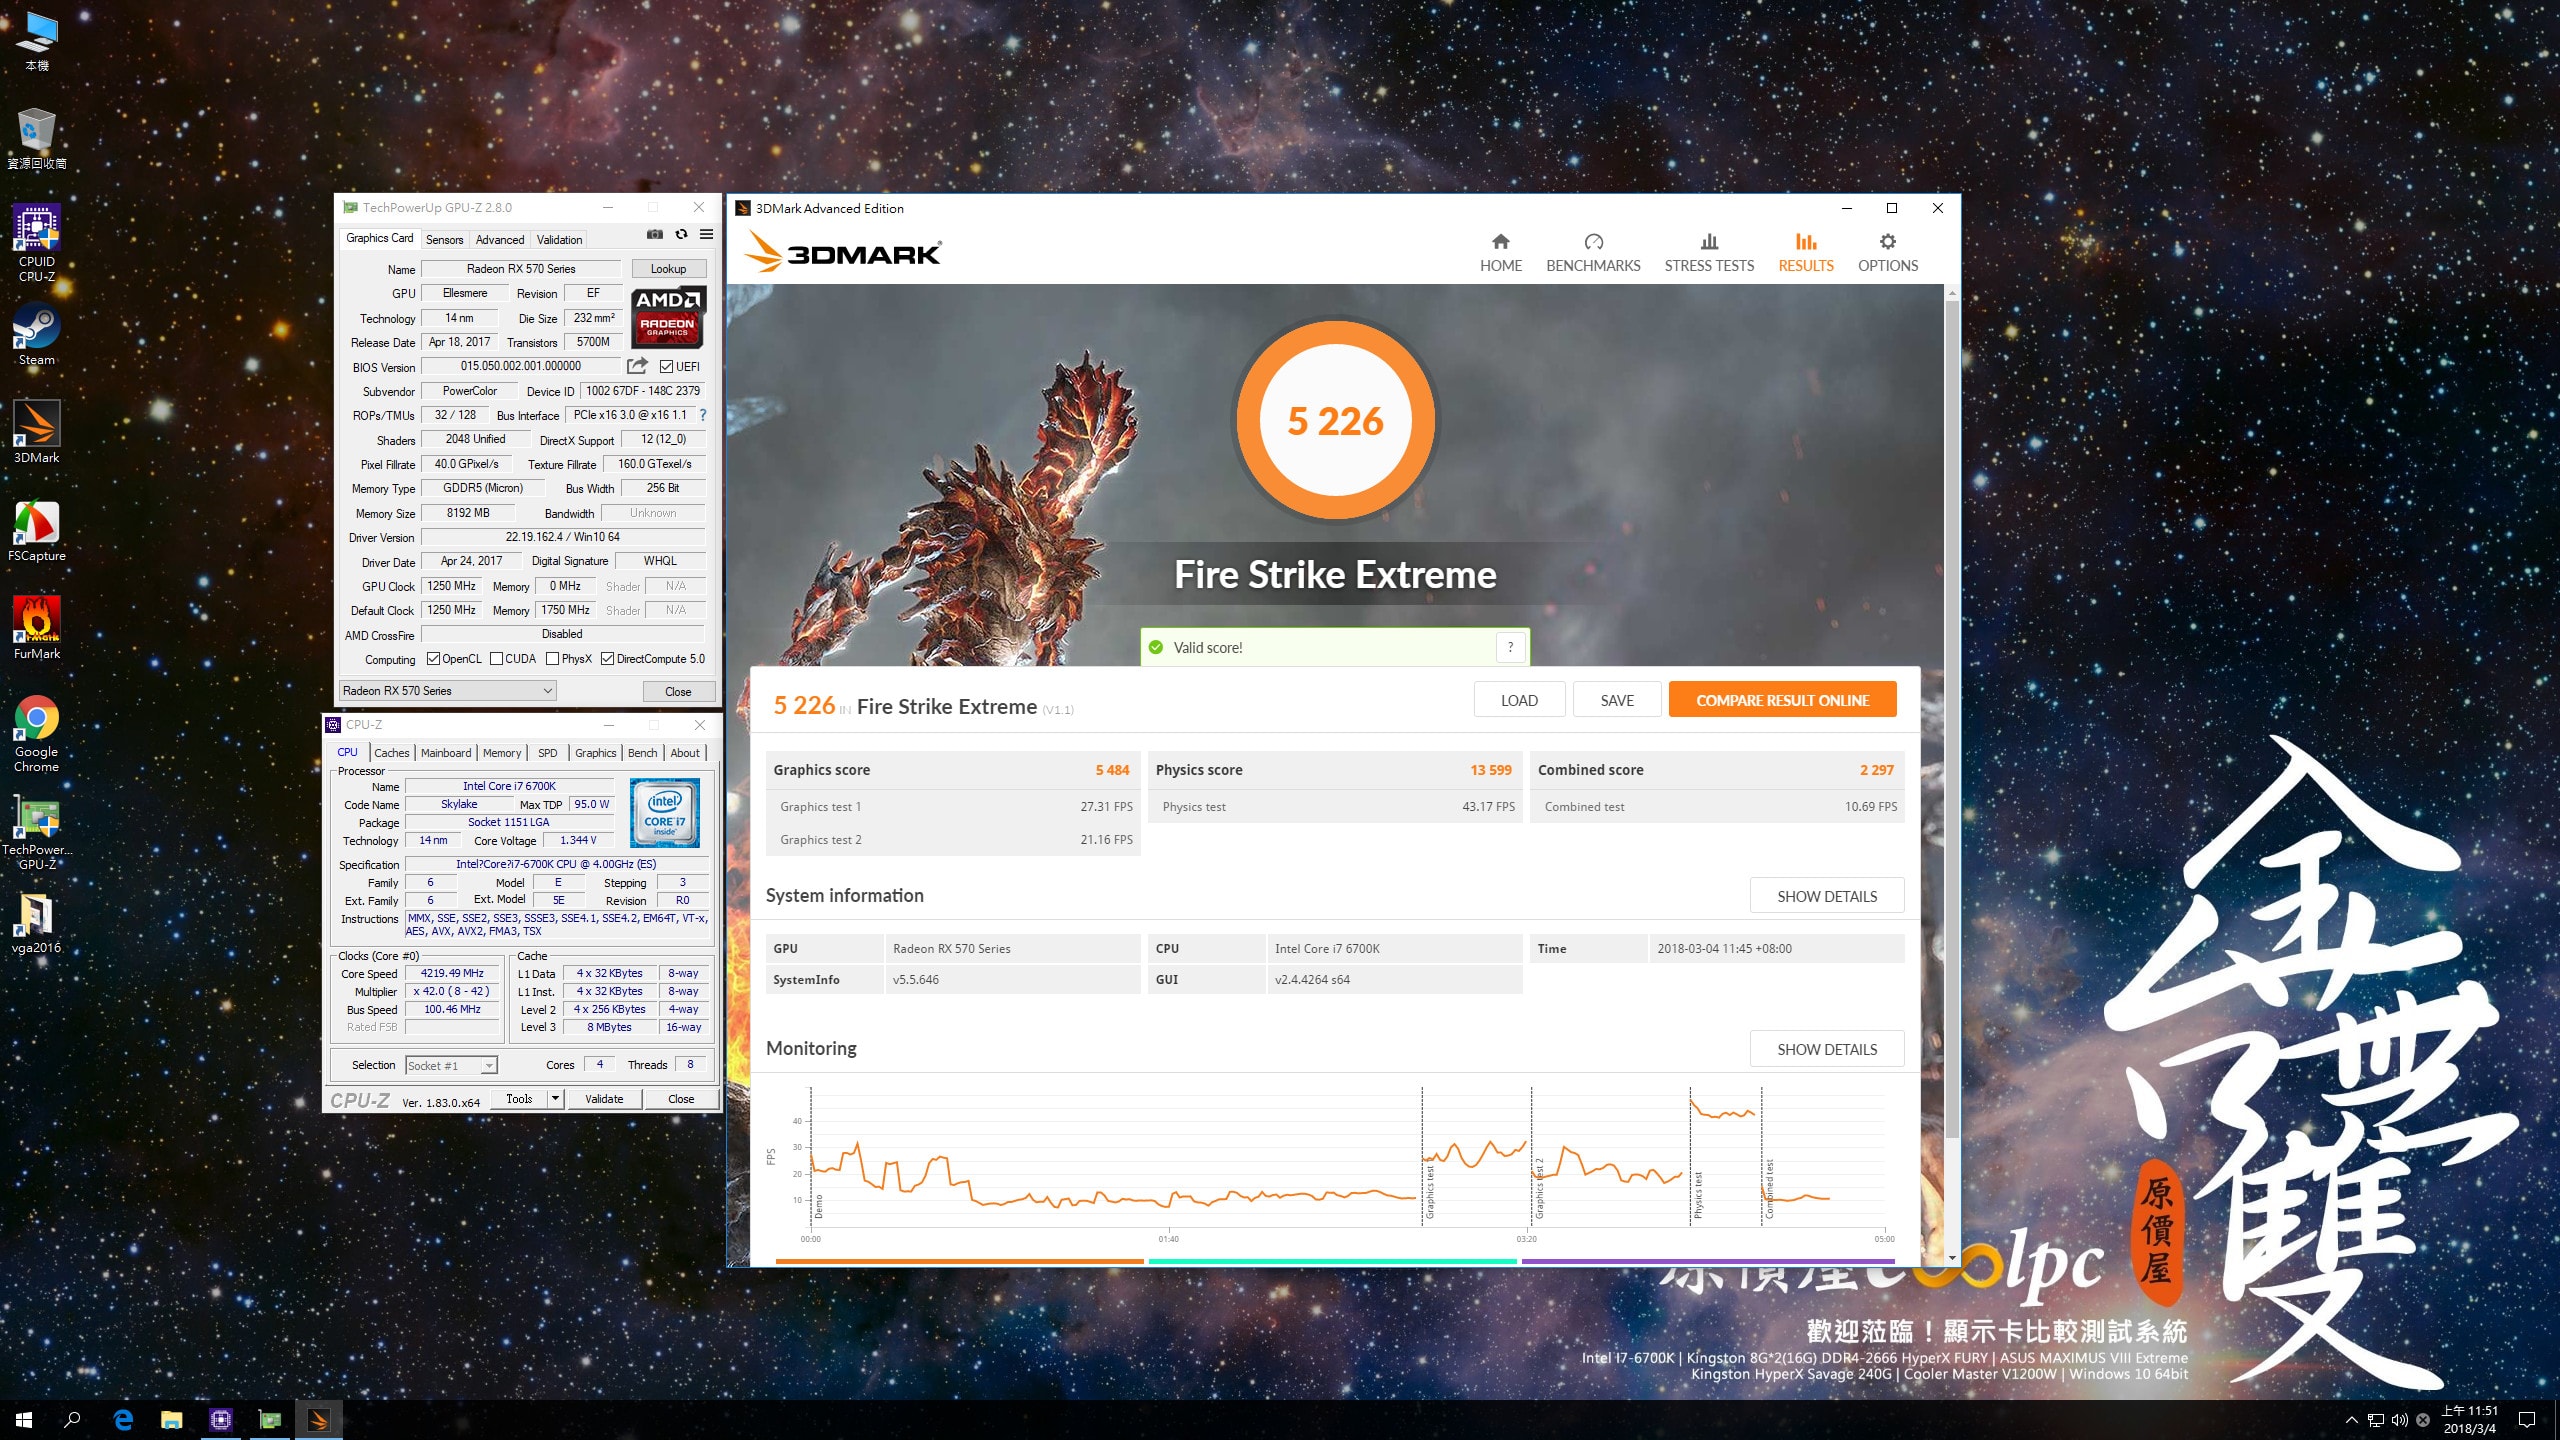Open the Memory tab in CPU-Z
Screen dimensions: 2560x1440
[502, 753]
